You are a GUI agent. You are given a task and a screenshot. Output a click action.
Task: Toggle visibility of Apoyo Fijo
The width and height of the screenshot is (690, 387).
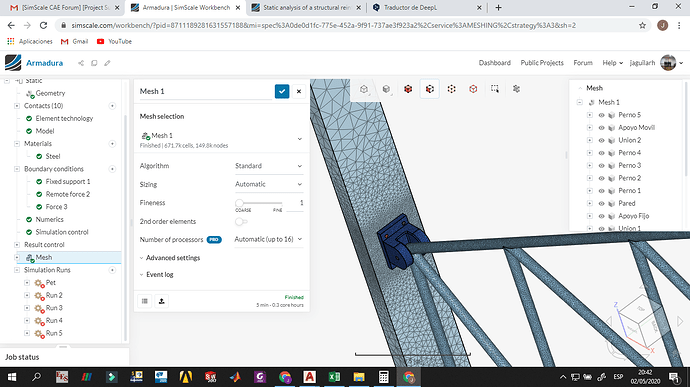[x=601, y=216]
